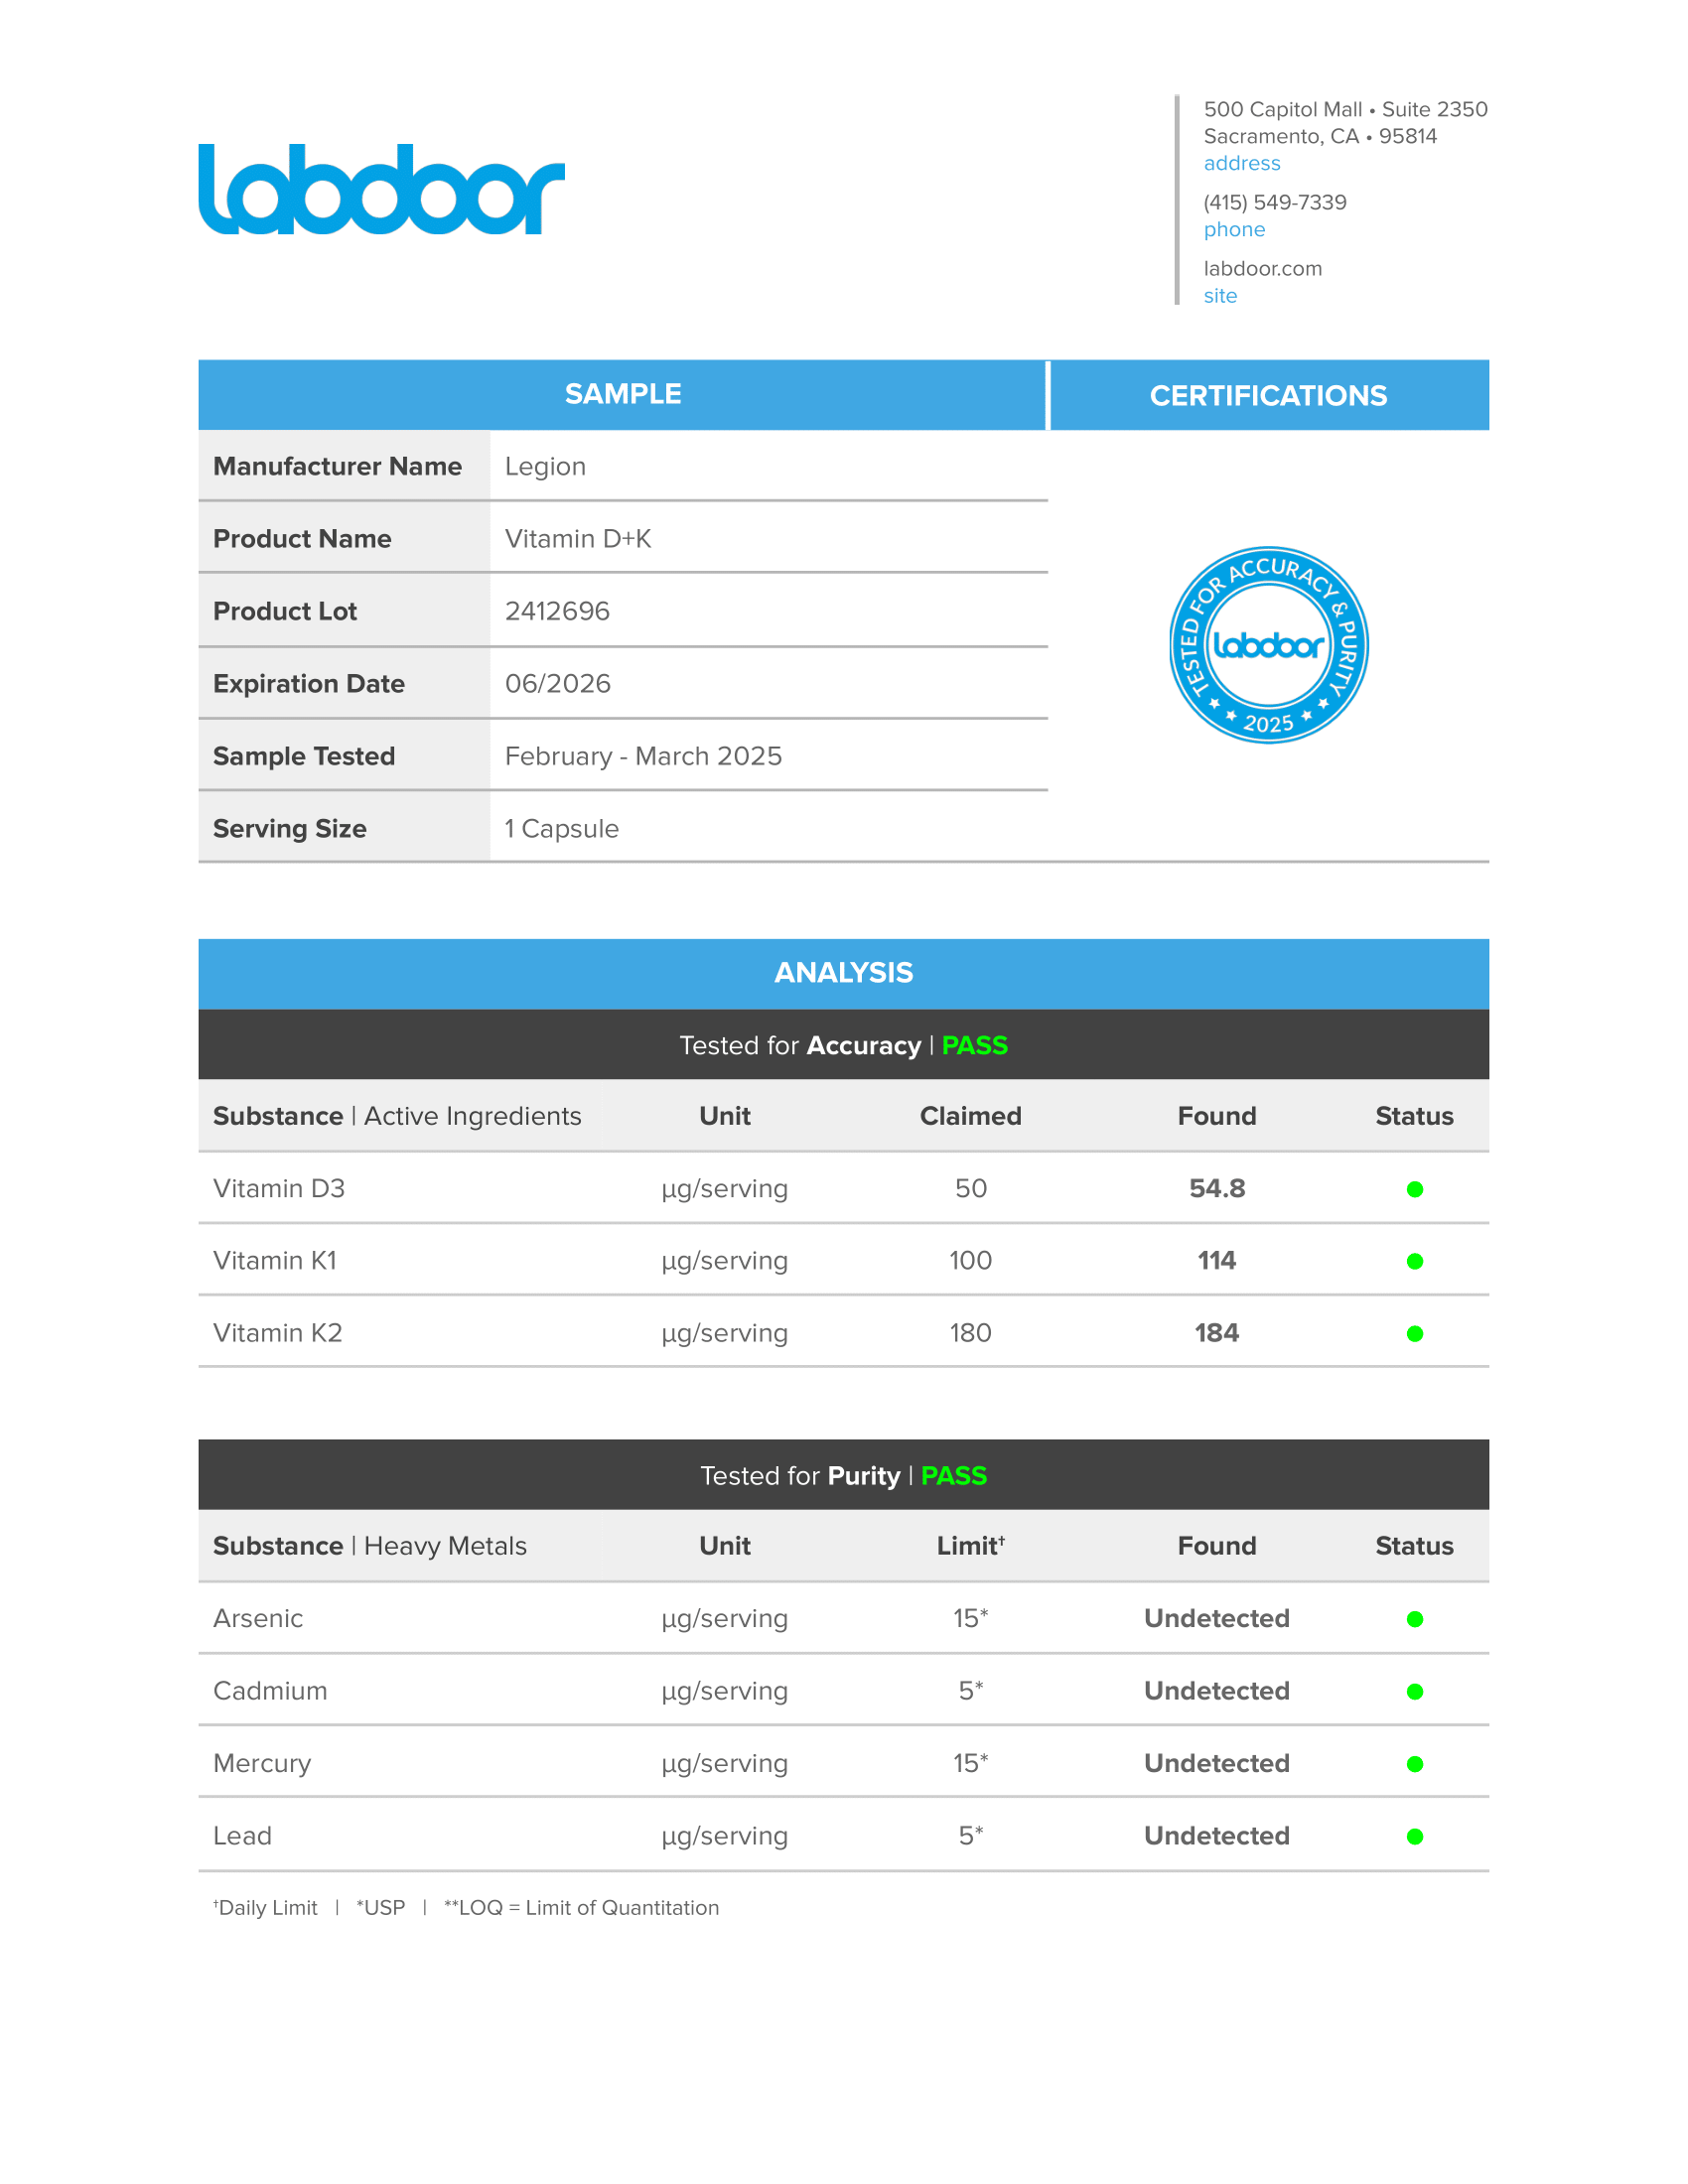Screen dimensions: 1688x2184
Task: Click the product value 'Vitamin D+K'
Action: point(578,539)
